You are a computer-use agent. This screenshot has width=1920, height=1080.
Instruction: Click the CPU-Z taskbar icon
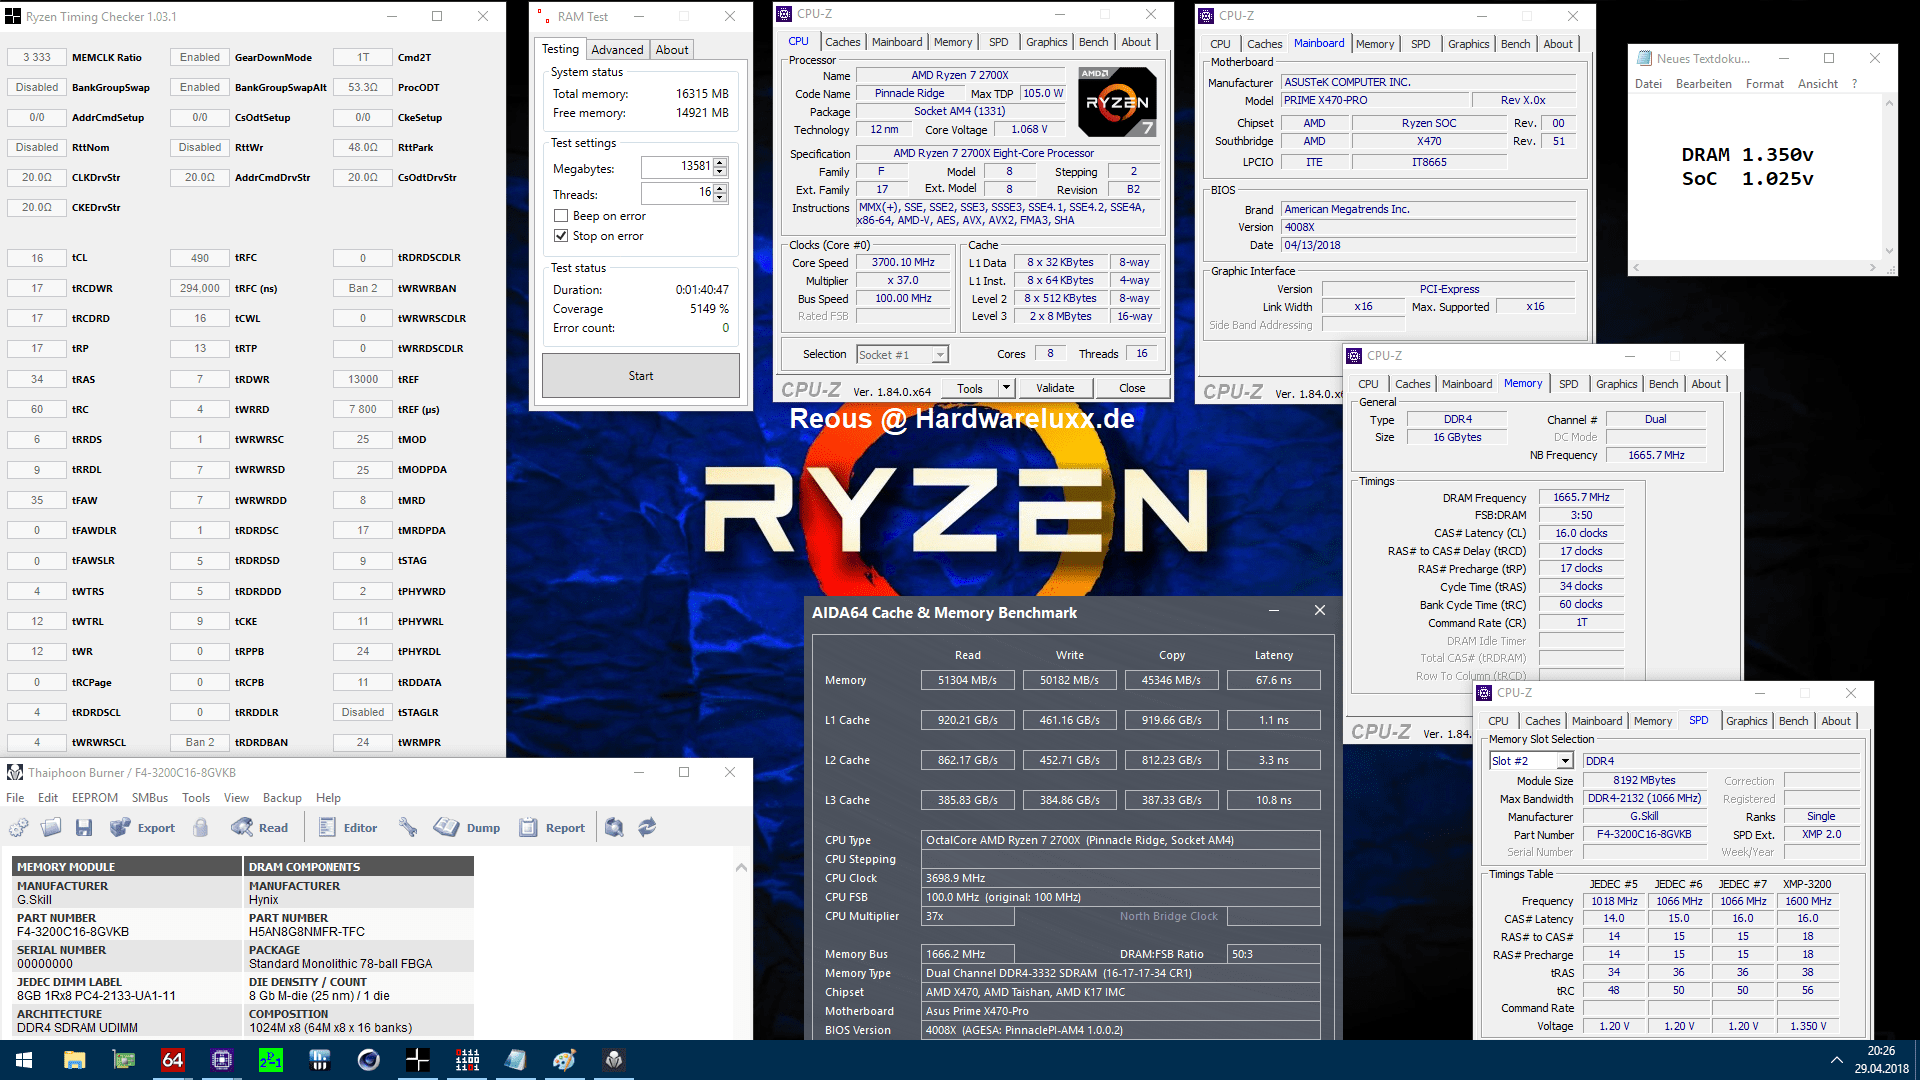(221, 1060)
